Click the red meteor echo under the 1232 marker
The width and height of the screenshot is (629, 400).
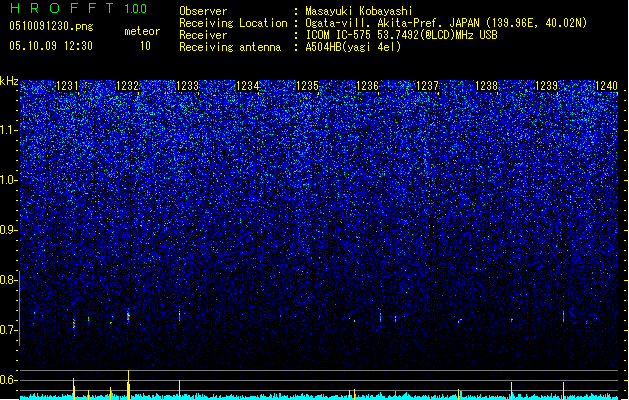pos(128,316)
